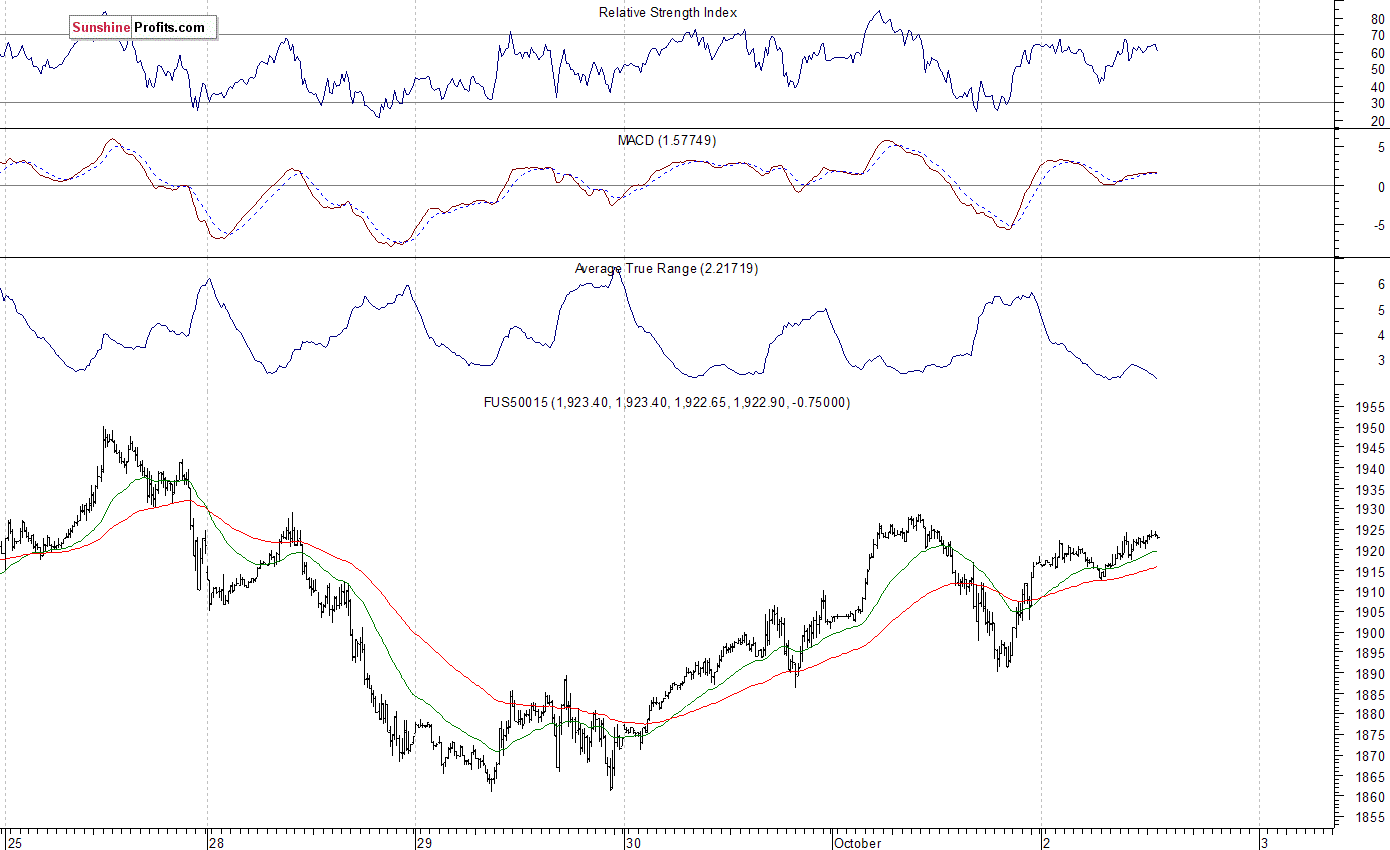
Task: Click the 1940 price scale label
Action: (x=1371, y=469)
